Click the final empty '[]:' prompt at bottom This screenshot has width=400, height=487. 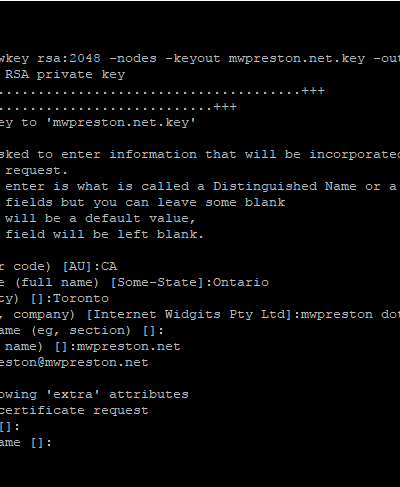(x=41, y=443)
